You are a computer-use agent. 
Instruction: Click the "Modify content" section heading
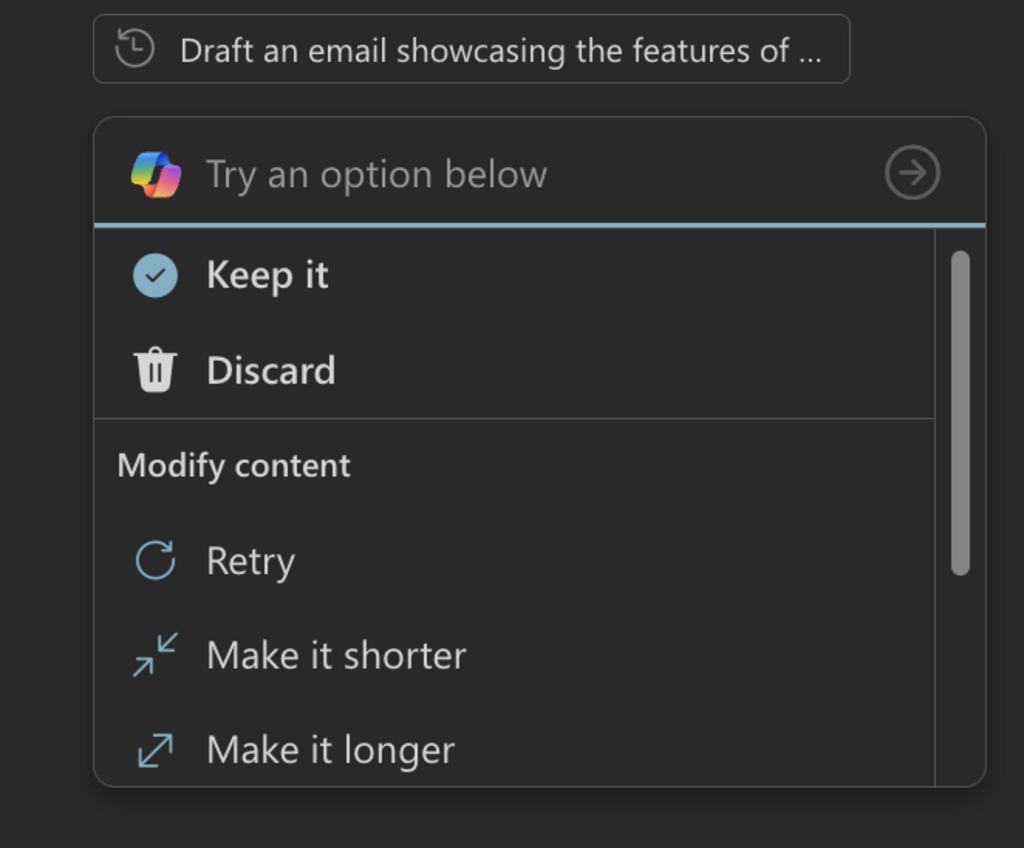tap(234, 466)
